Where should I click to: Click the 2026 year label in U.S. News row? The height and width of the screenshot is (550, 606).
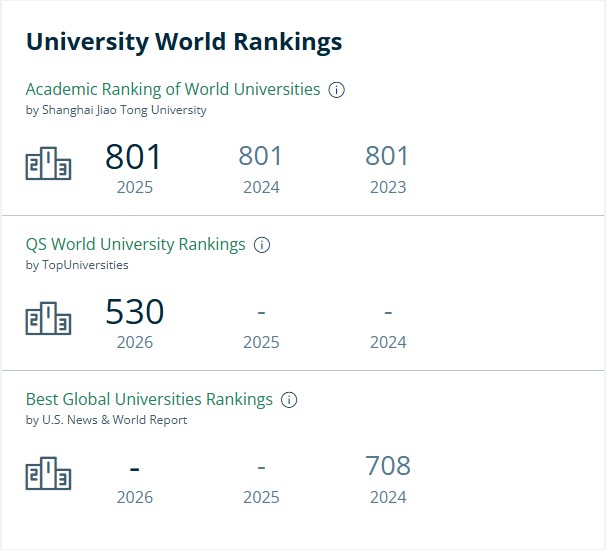(x=135, y=497)
